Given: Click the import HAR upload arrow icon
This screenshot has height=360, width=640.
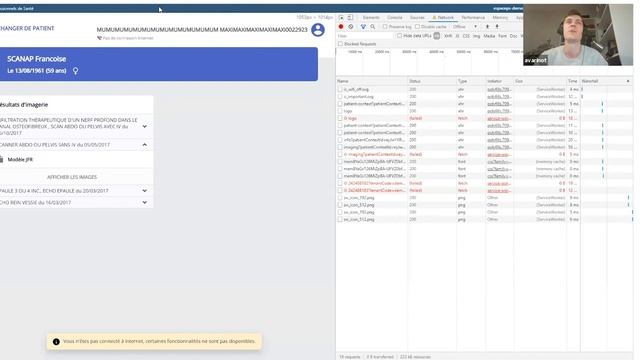Looking at the screenshot, I should [487, 27].
